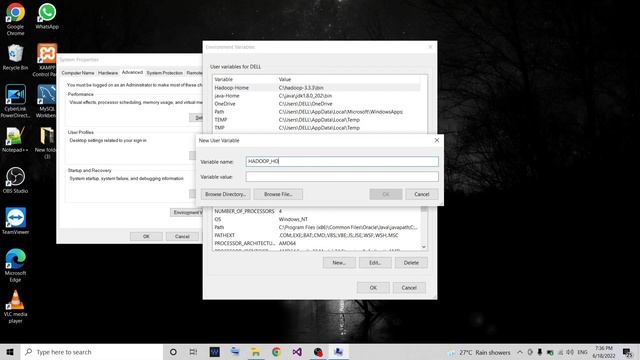
Task: Select the java-Home user variable row
Action: (x=316, y=96)
